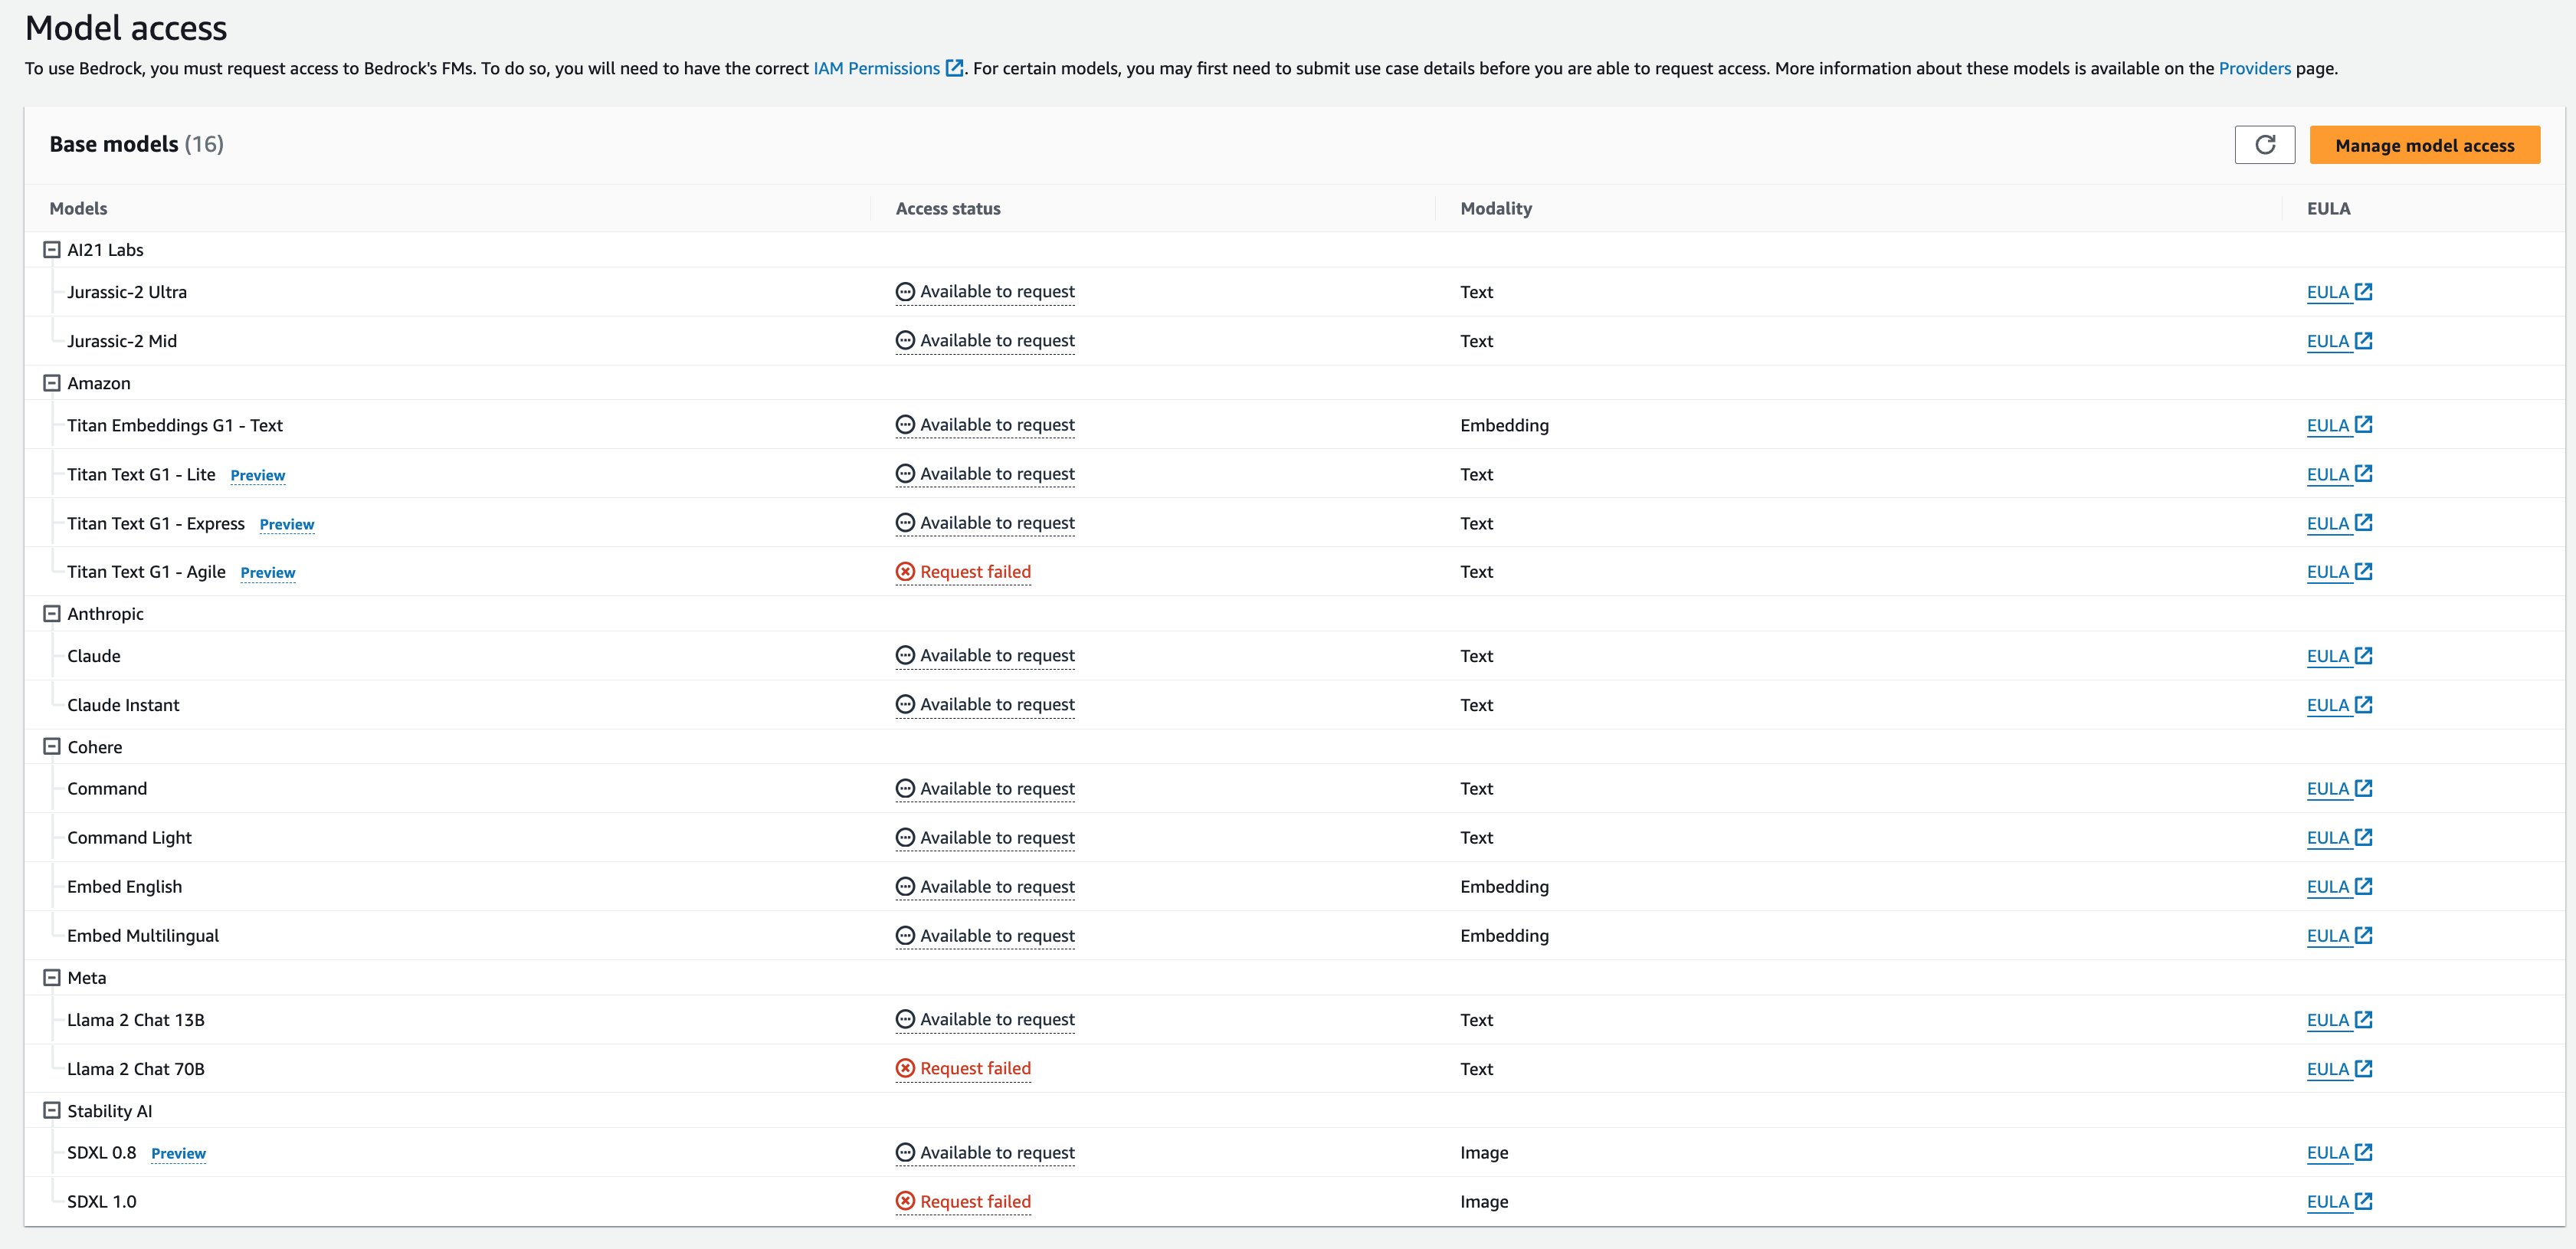Screen dimensions: 2576x1249
Task: Select the Llama 2 Chat 13B model name
Action: click(x=136, y=1020)
